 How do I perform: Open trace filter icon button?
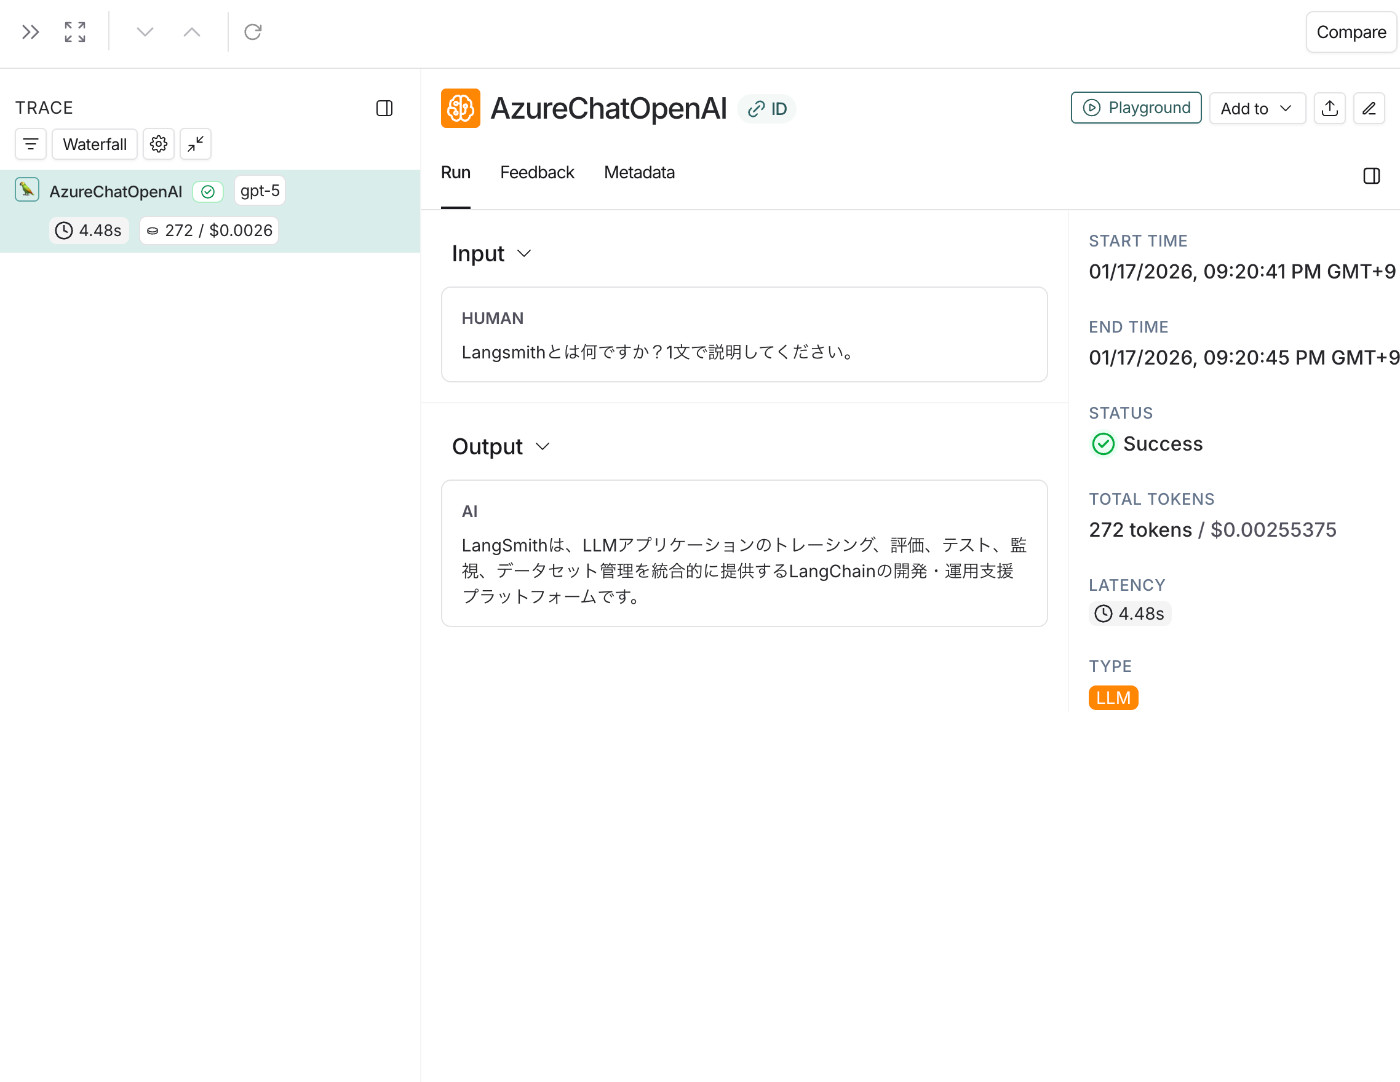(31, 144)
